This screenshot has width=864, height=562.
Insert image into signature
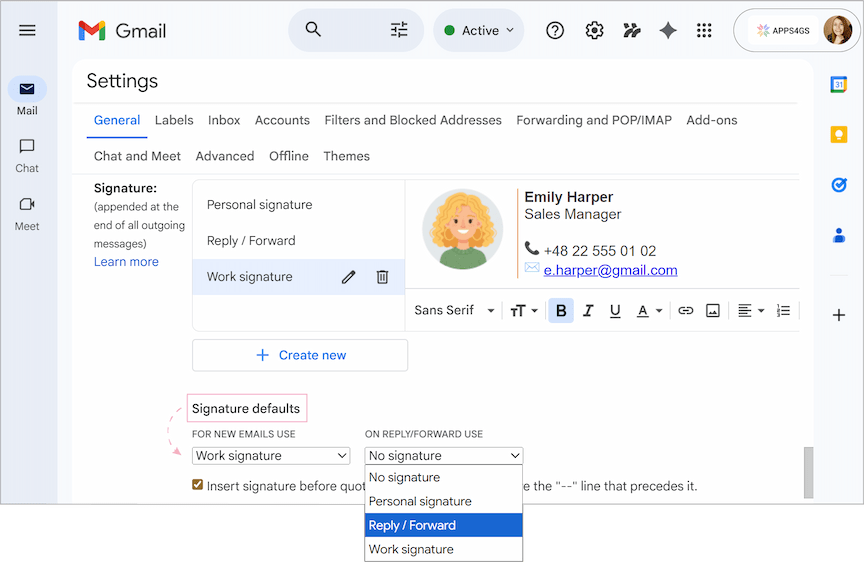(x=713, y=311)
